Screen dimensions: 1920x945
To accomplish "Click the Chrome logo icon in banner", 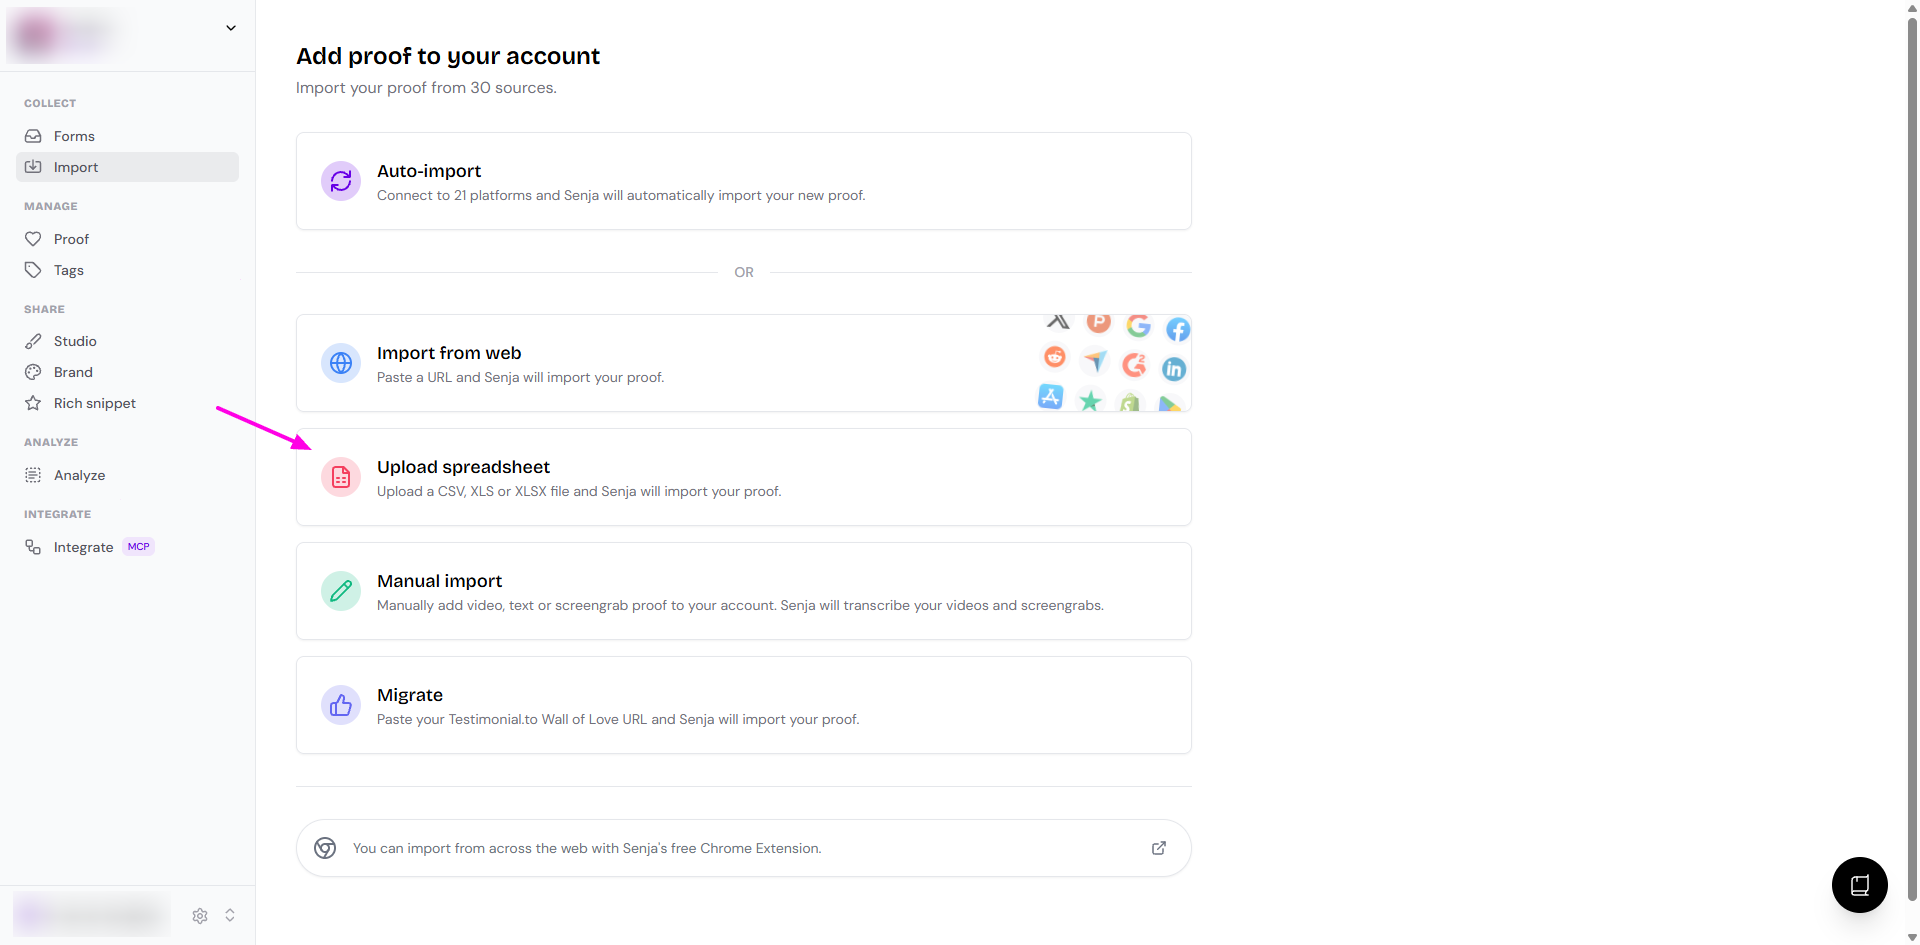I will coord(325,848).
